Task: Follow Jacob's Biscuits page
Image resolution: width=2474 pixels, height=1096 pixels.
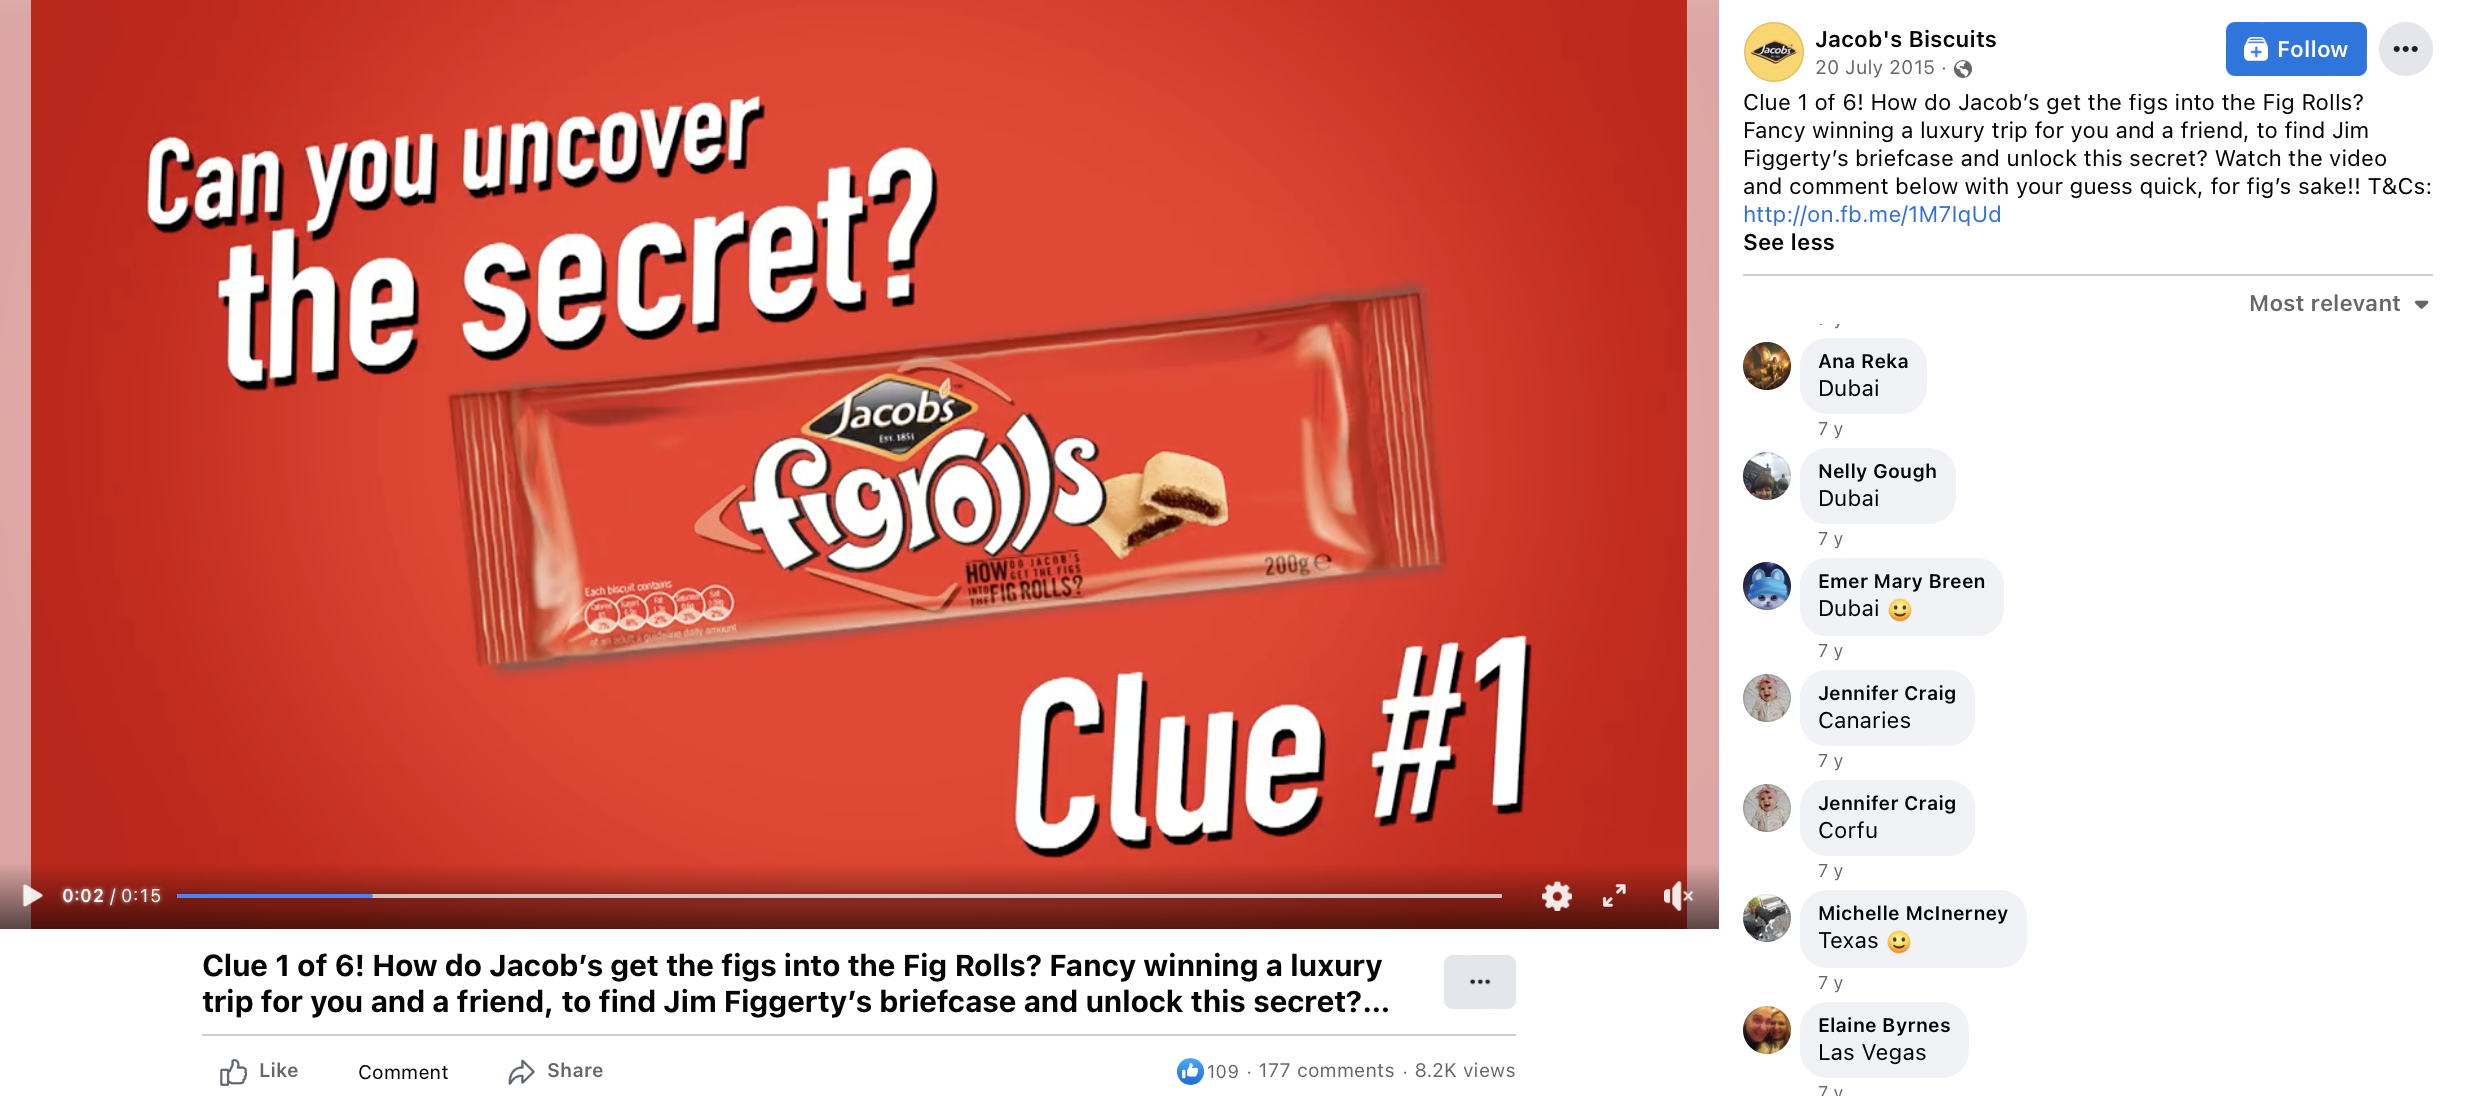Action: tap(2296, 49)
